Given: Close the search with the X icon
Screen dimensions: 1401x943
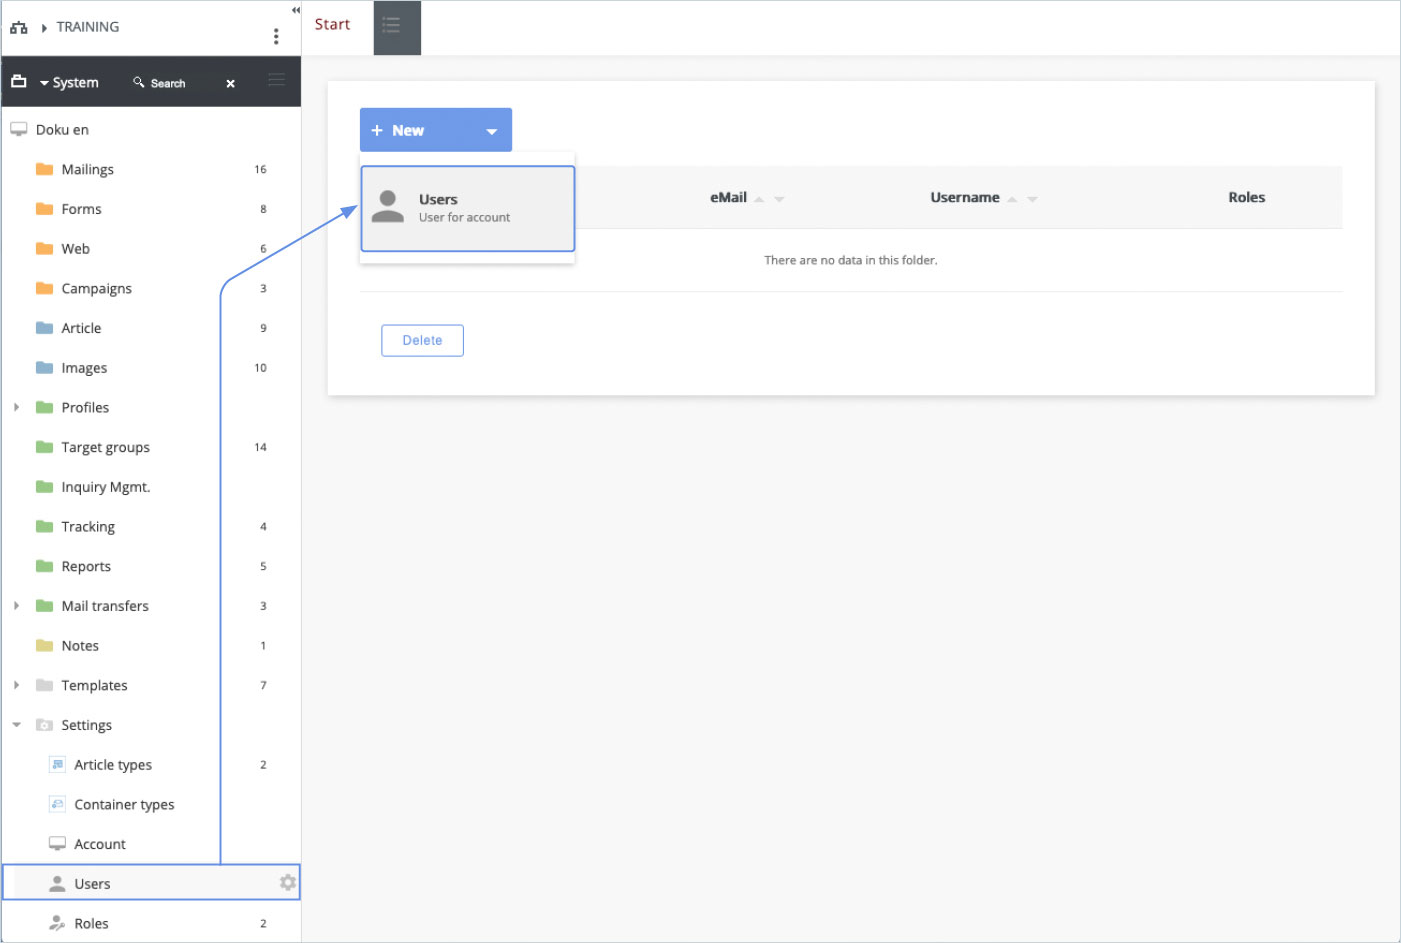Looking at the screenshot, I should (x=231, y=84).
